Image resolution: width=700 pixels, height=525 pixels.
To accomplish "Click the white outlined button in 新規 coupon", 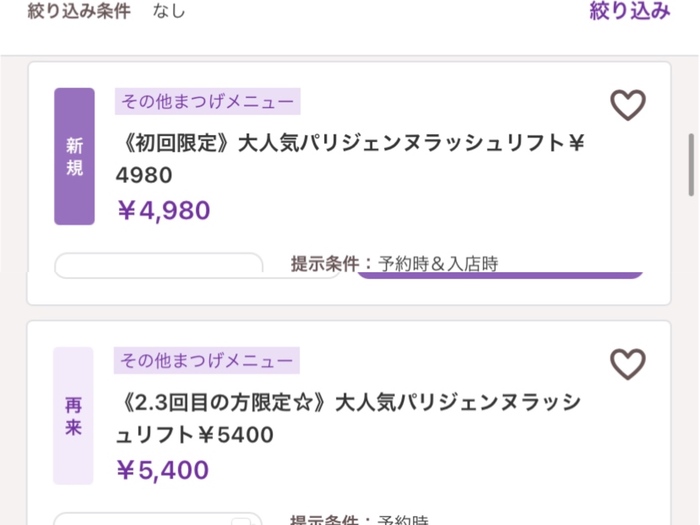I will point(158,266).
